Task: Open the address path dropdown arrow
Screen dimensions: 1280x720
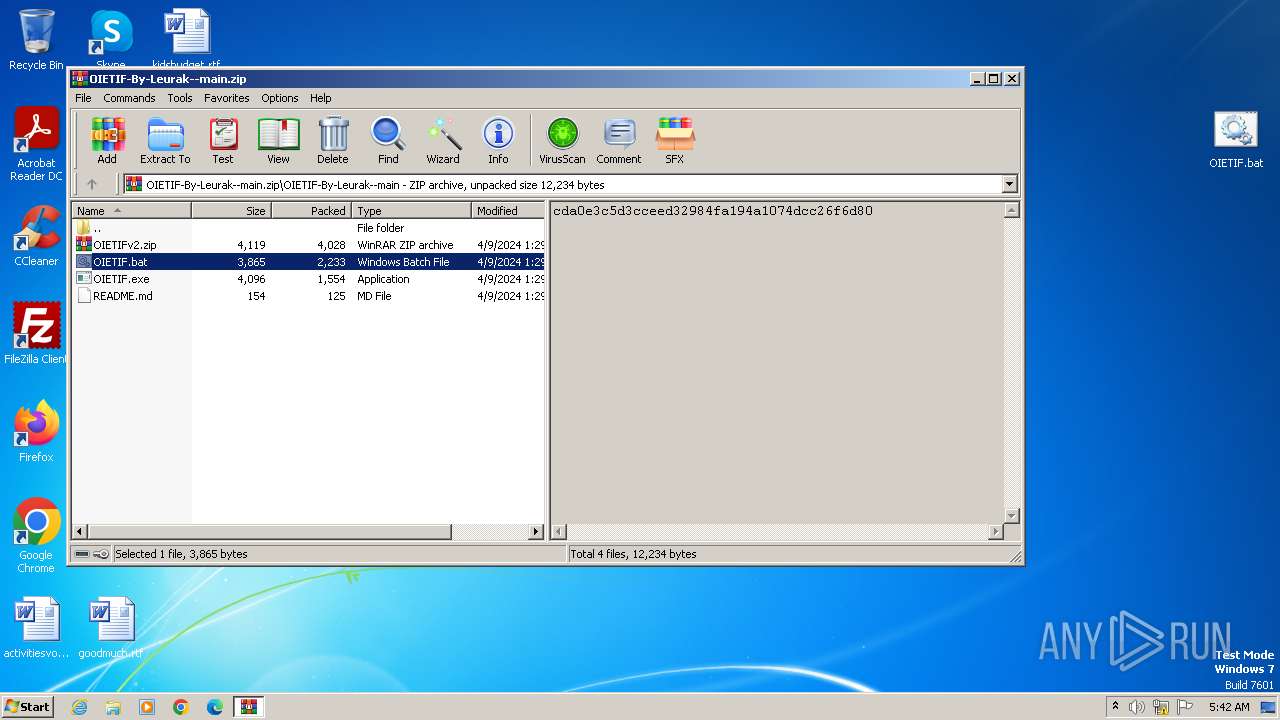Action: point(1009,184)
